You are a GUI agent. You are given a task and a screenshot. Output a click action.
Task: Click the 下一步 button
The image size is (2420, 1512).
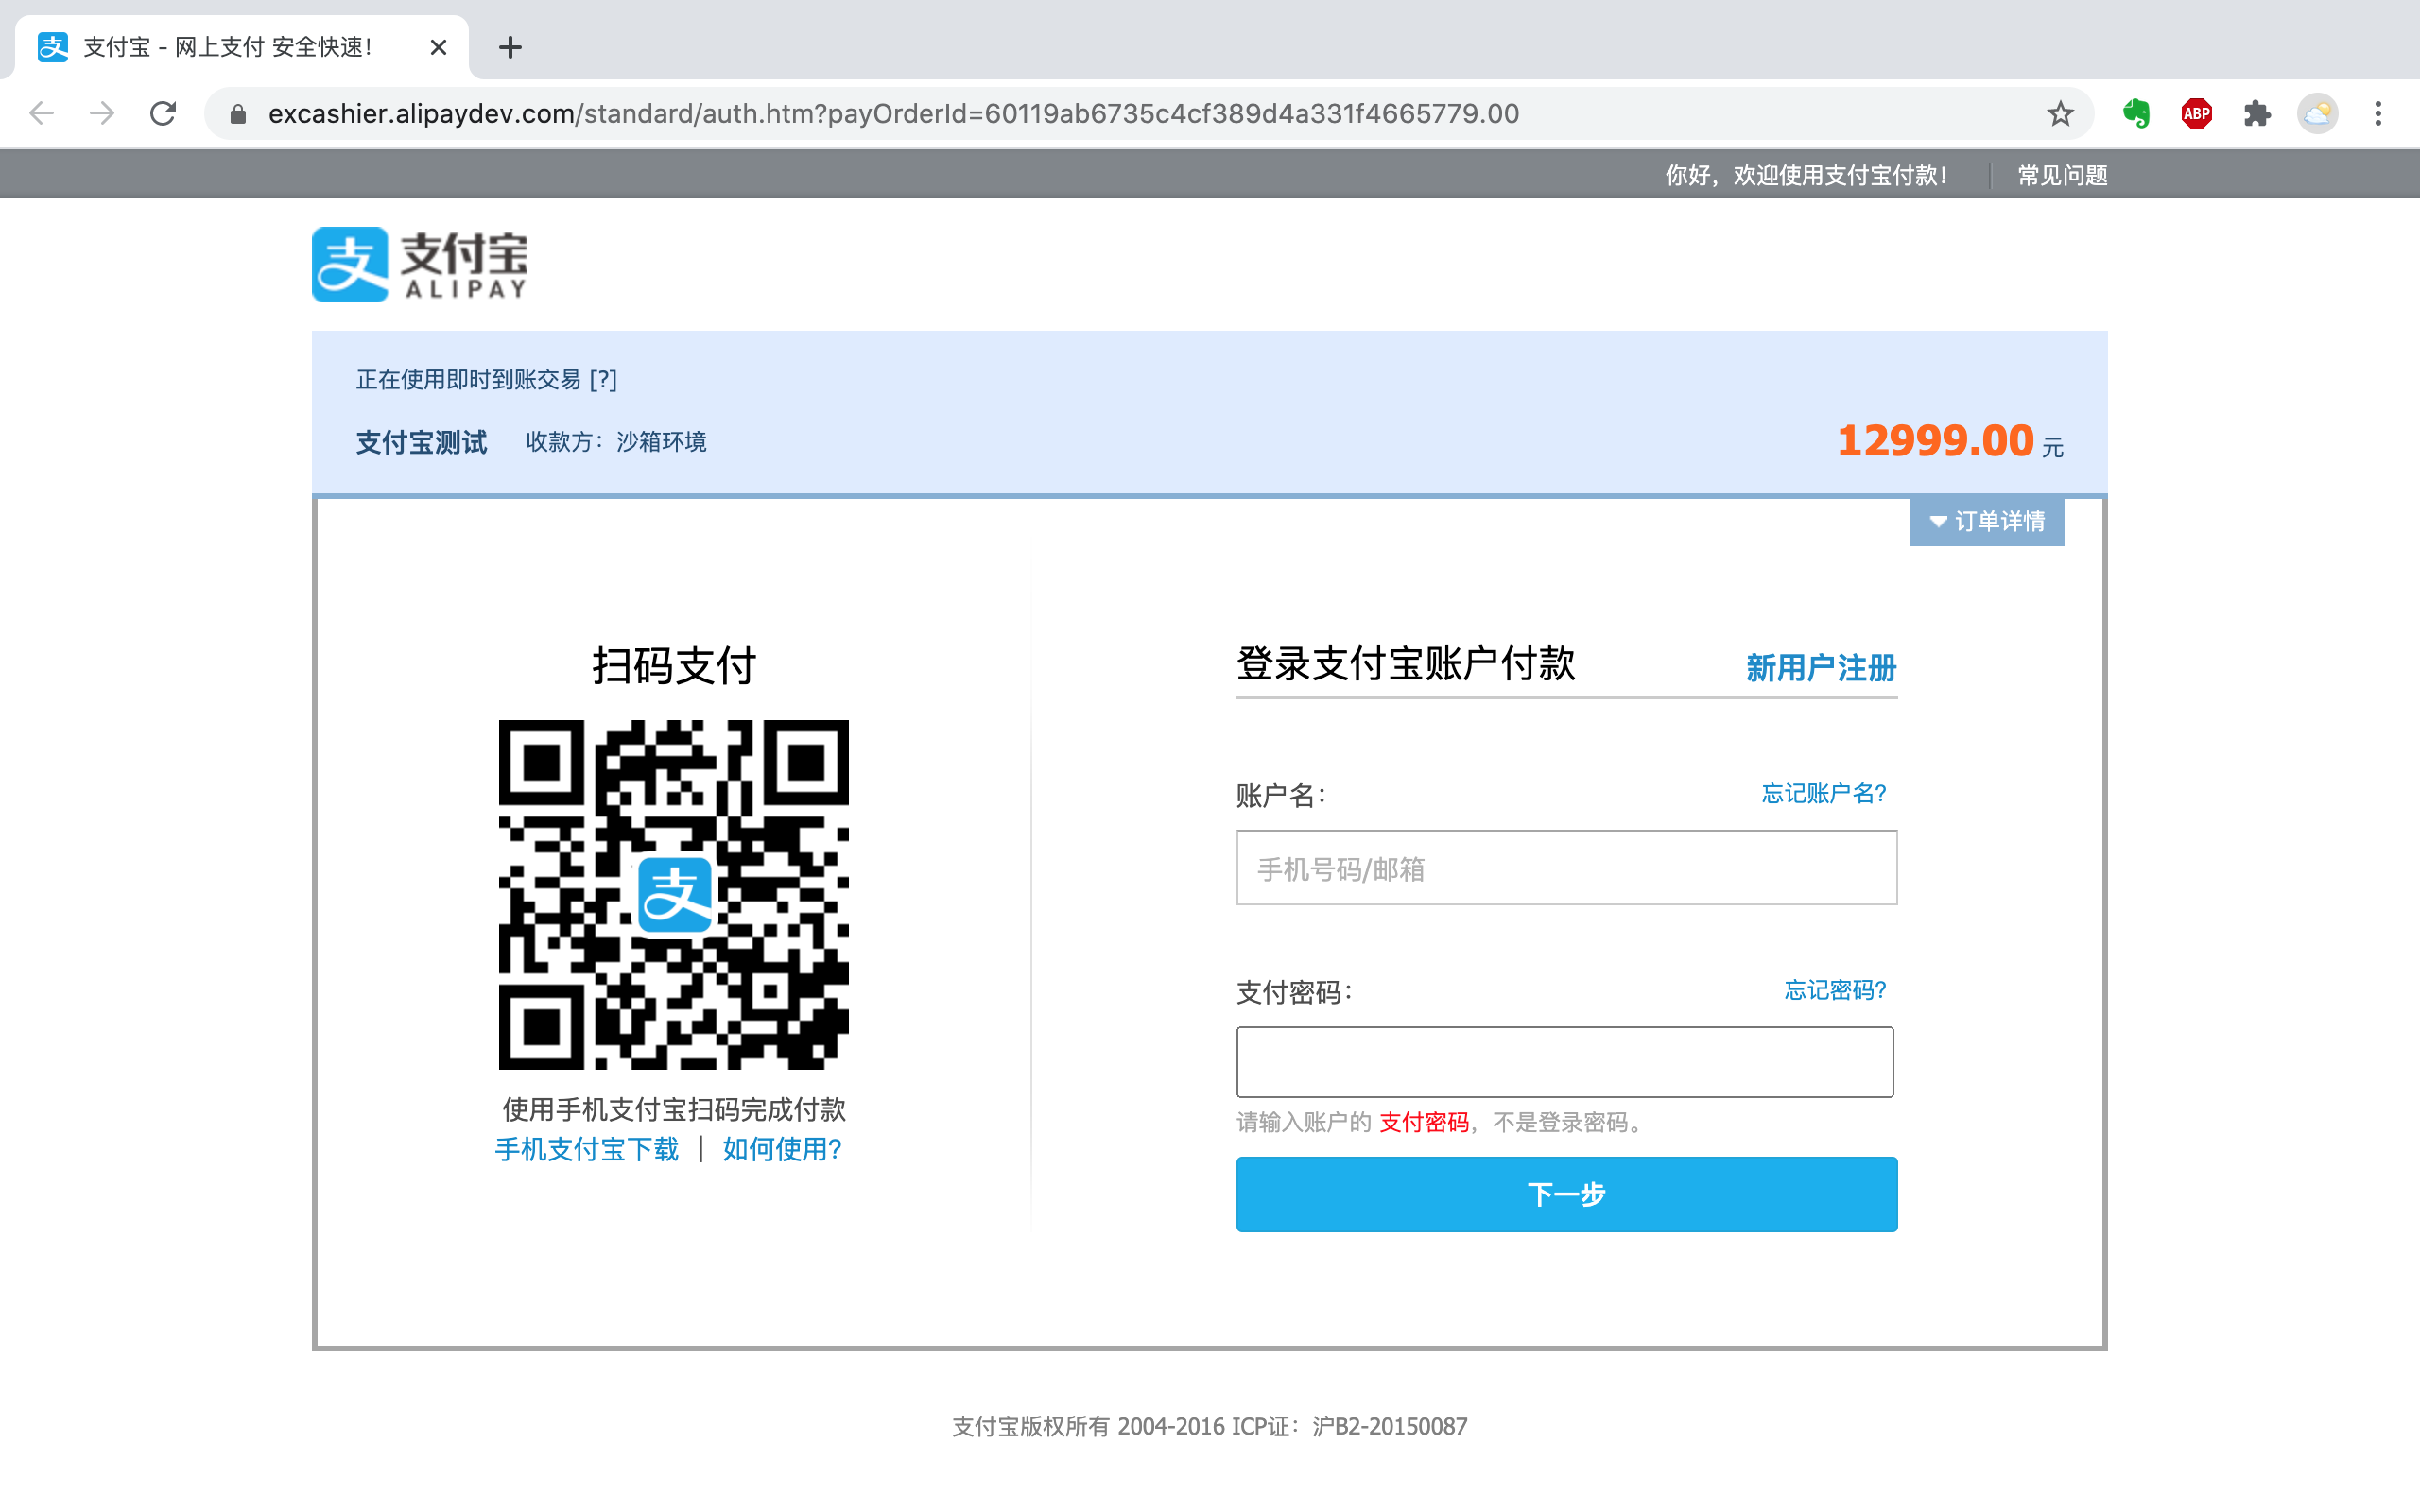click(1566, 1194)
